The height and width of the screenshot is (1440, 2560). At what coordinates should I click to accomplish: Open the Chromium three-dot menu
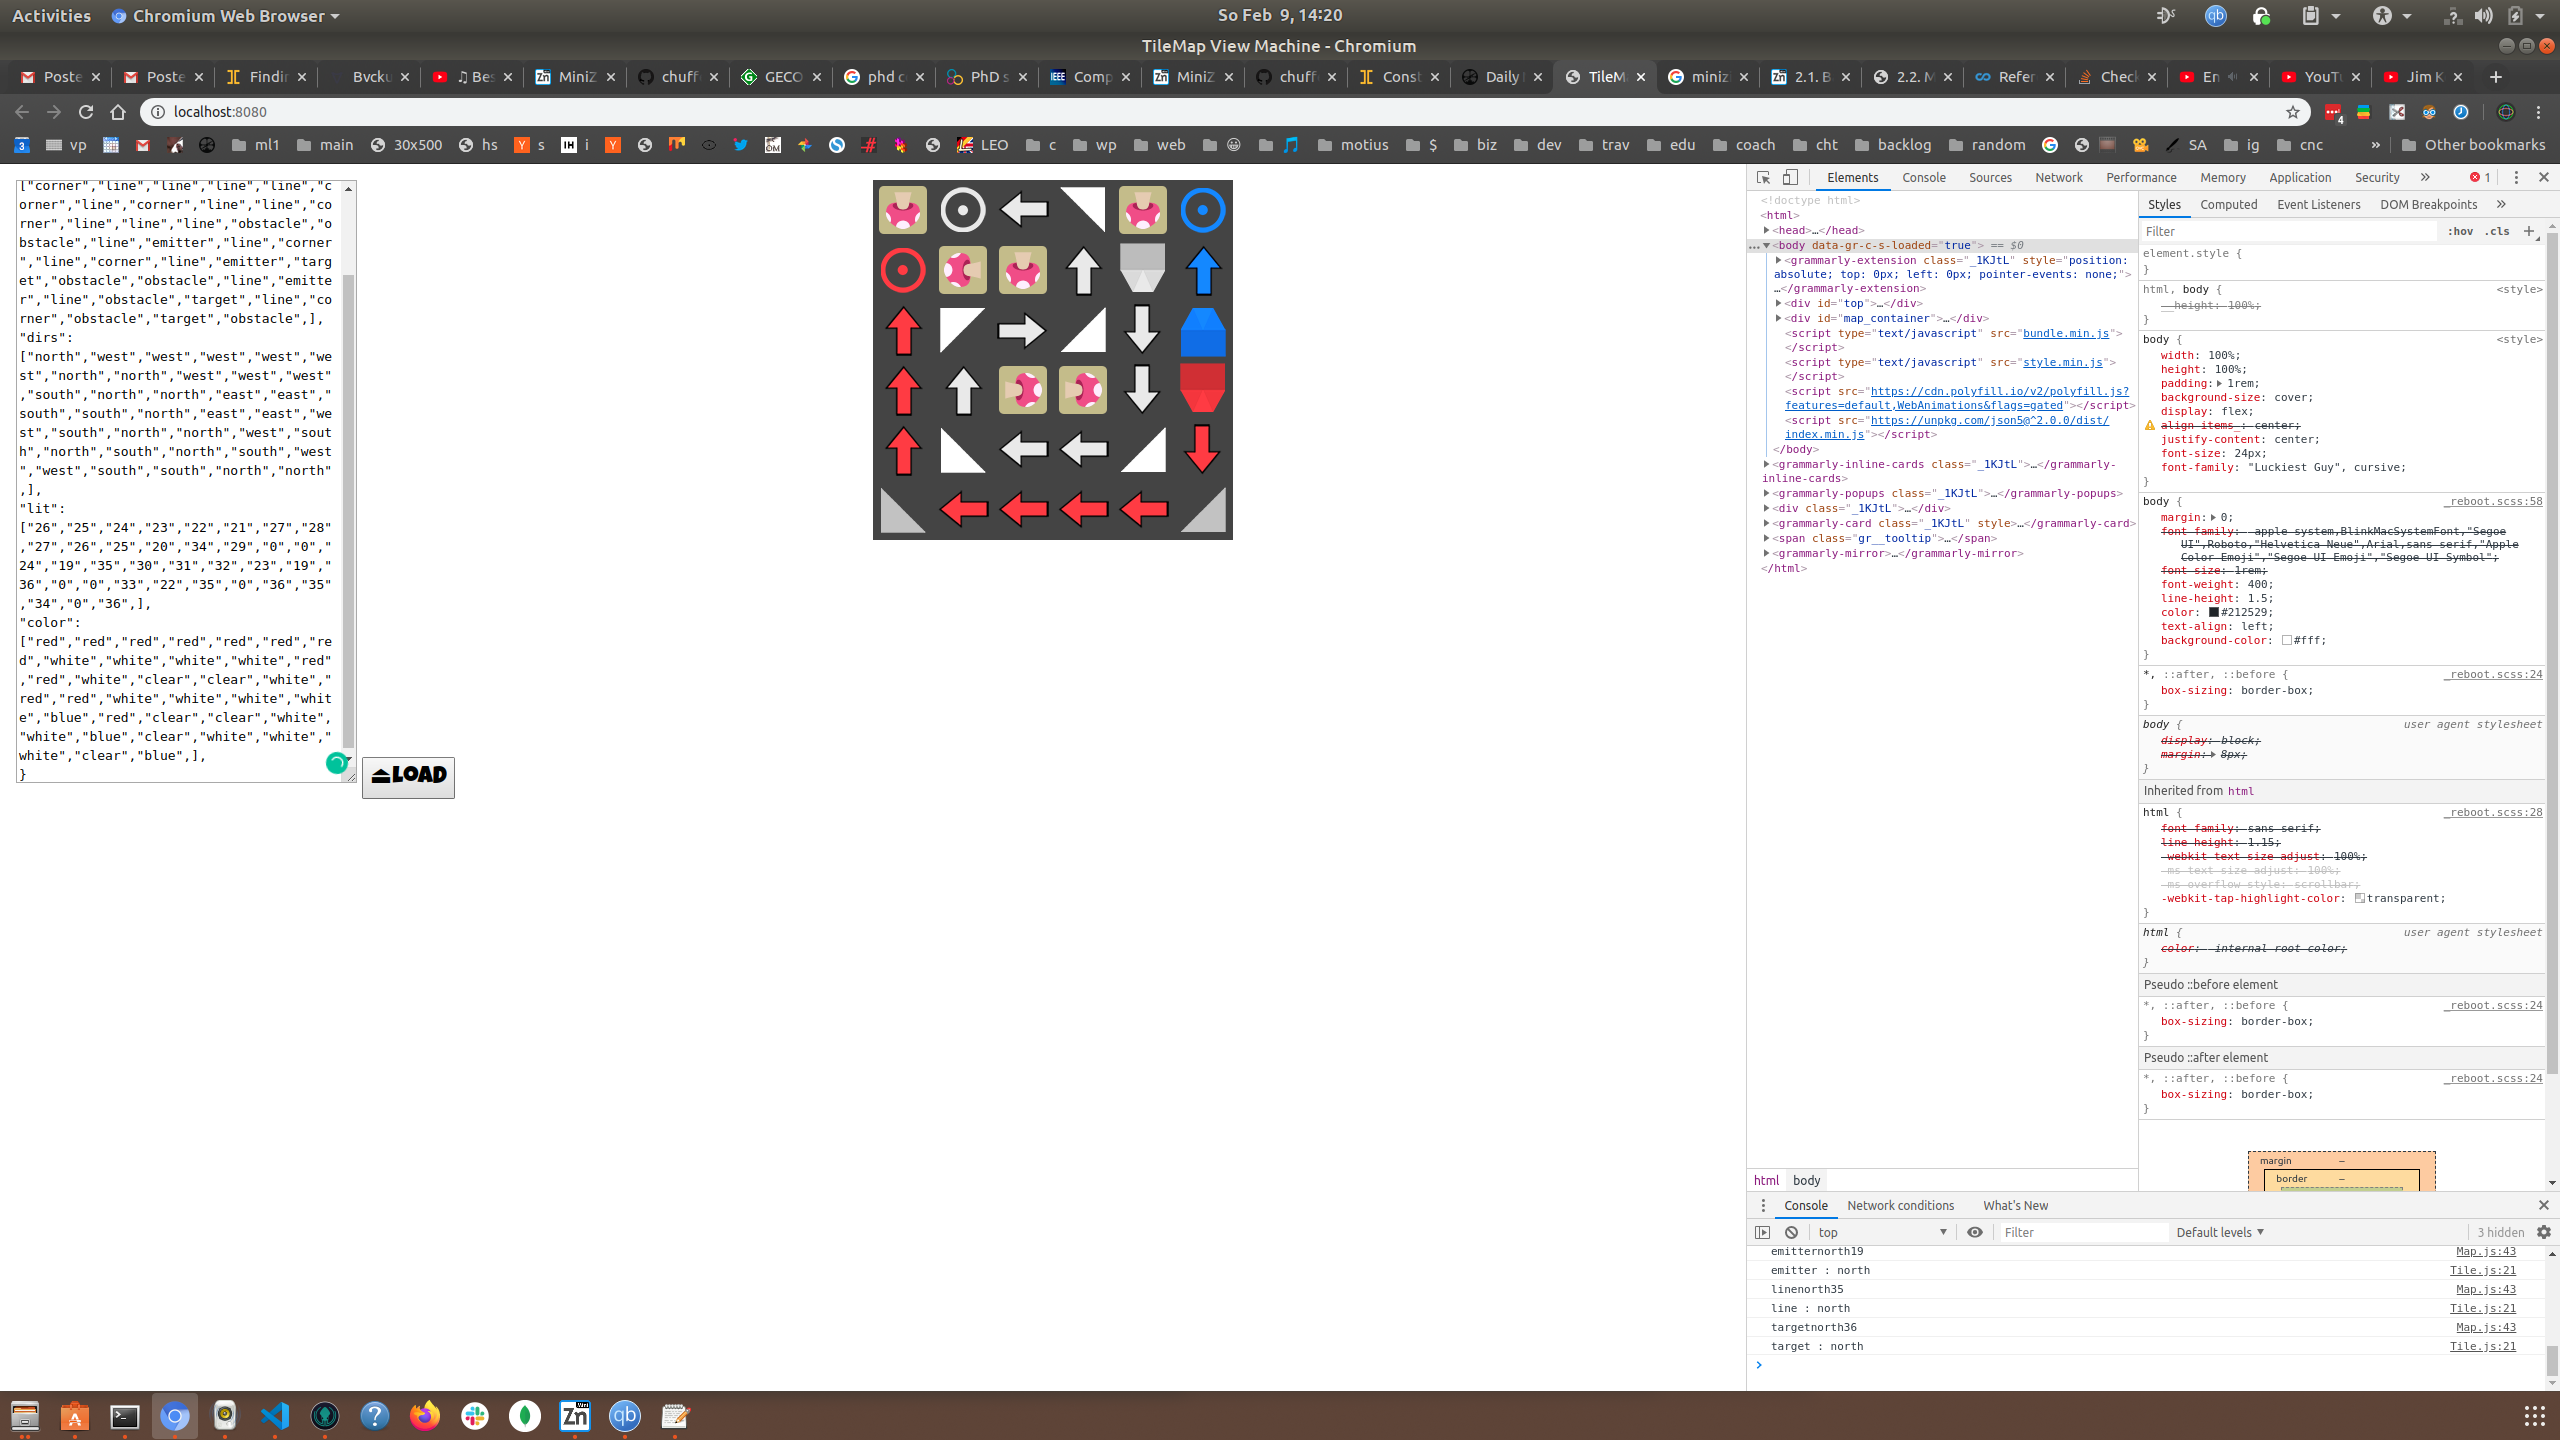pyautogui.click(x=2539, y=112)
